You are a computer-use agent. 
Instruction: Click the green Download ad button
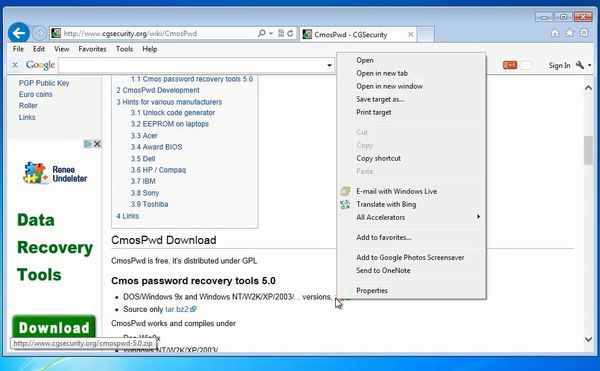click(54, 327)
